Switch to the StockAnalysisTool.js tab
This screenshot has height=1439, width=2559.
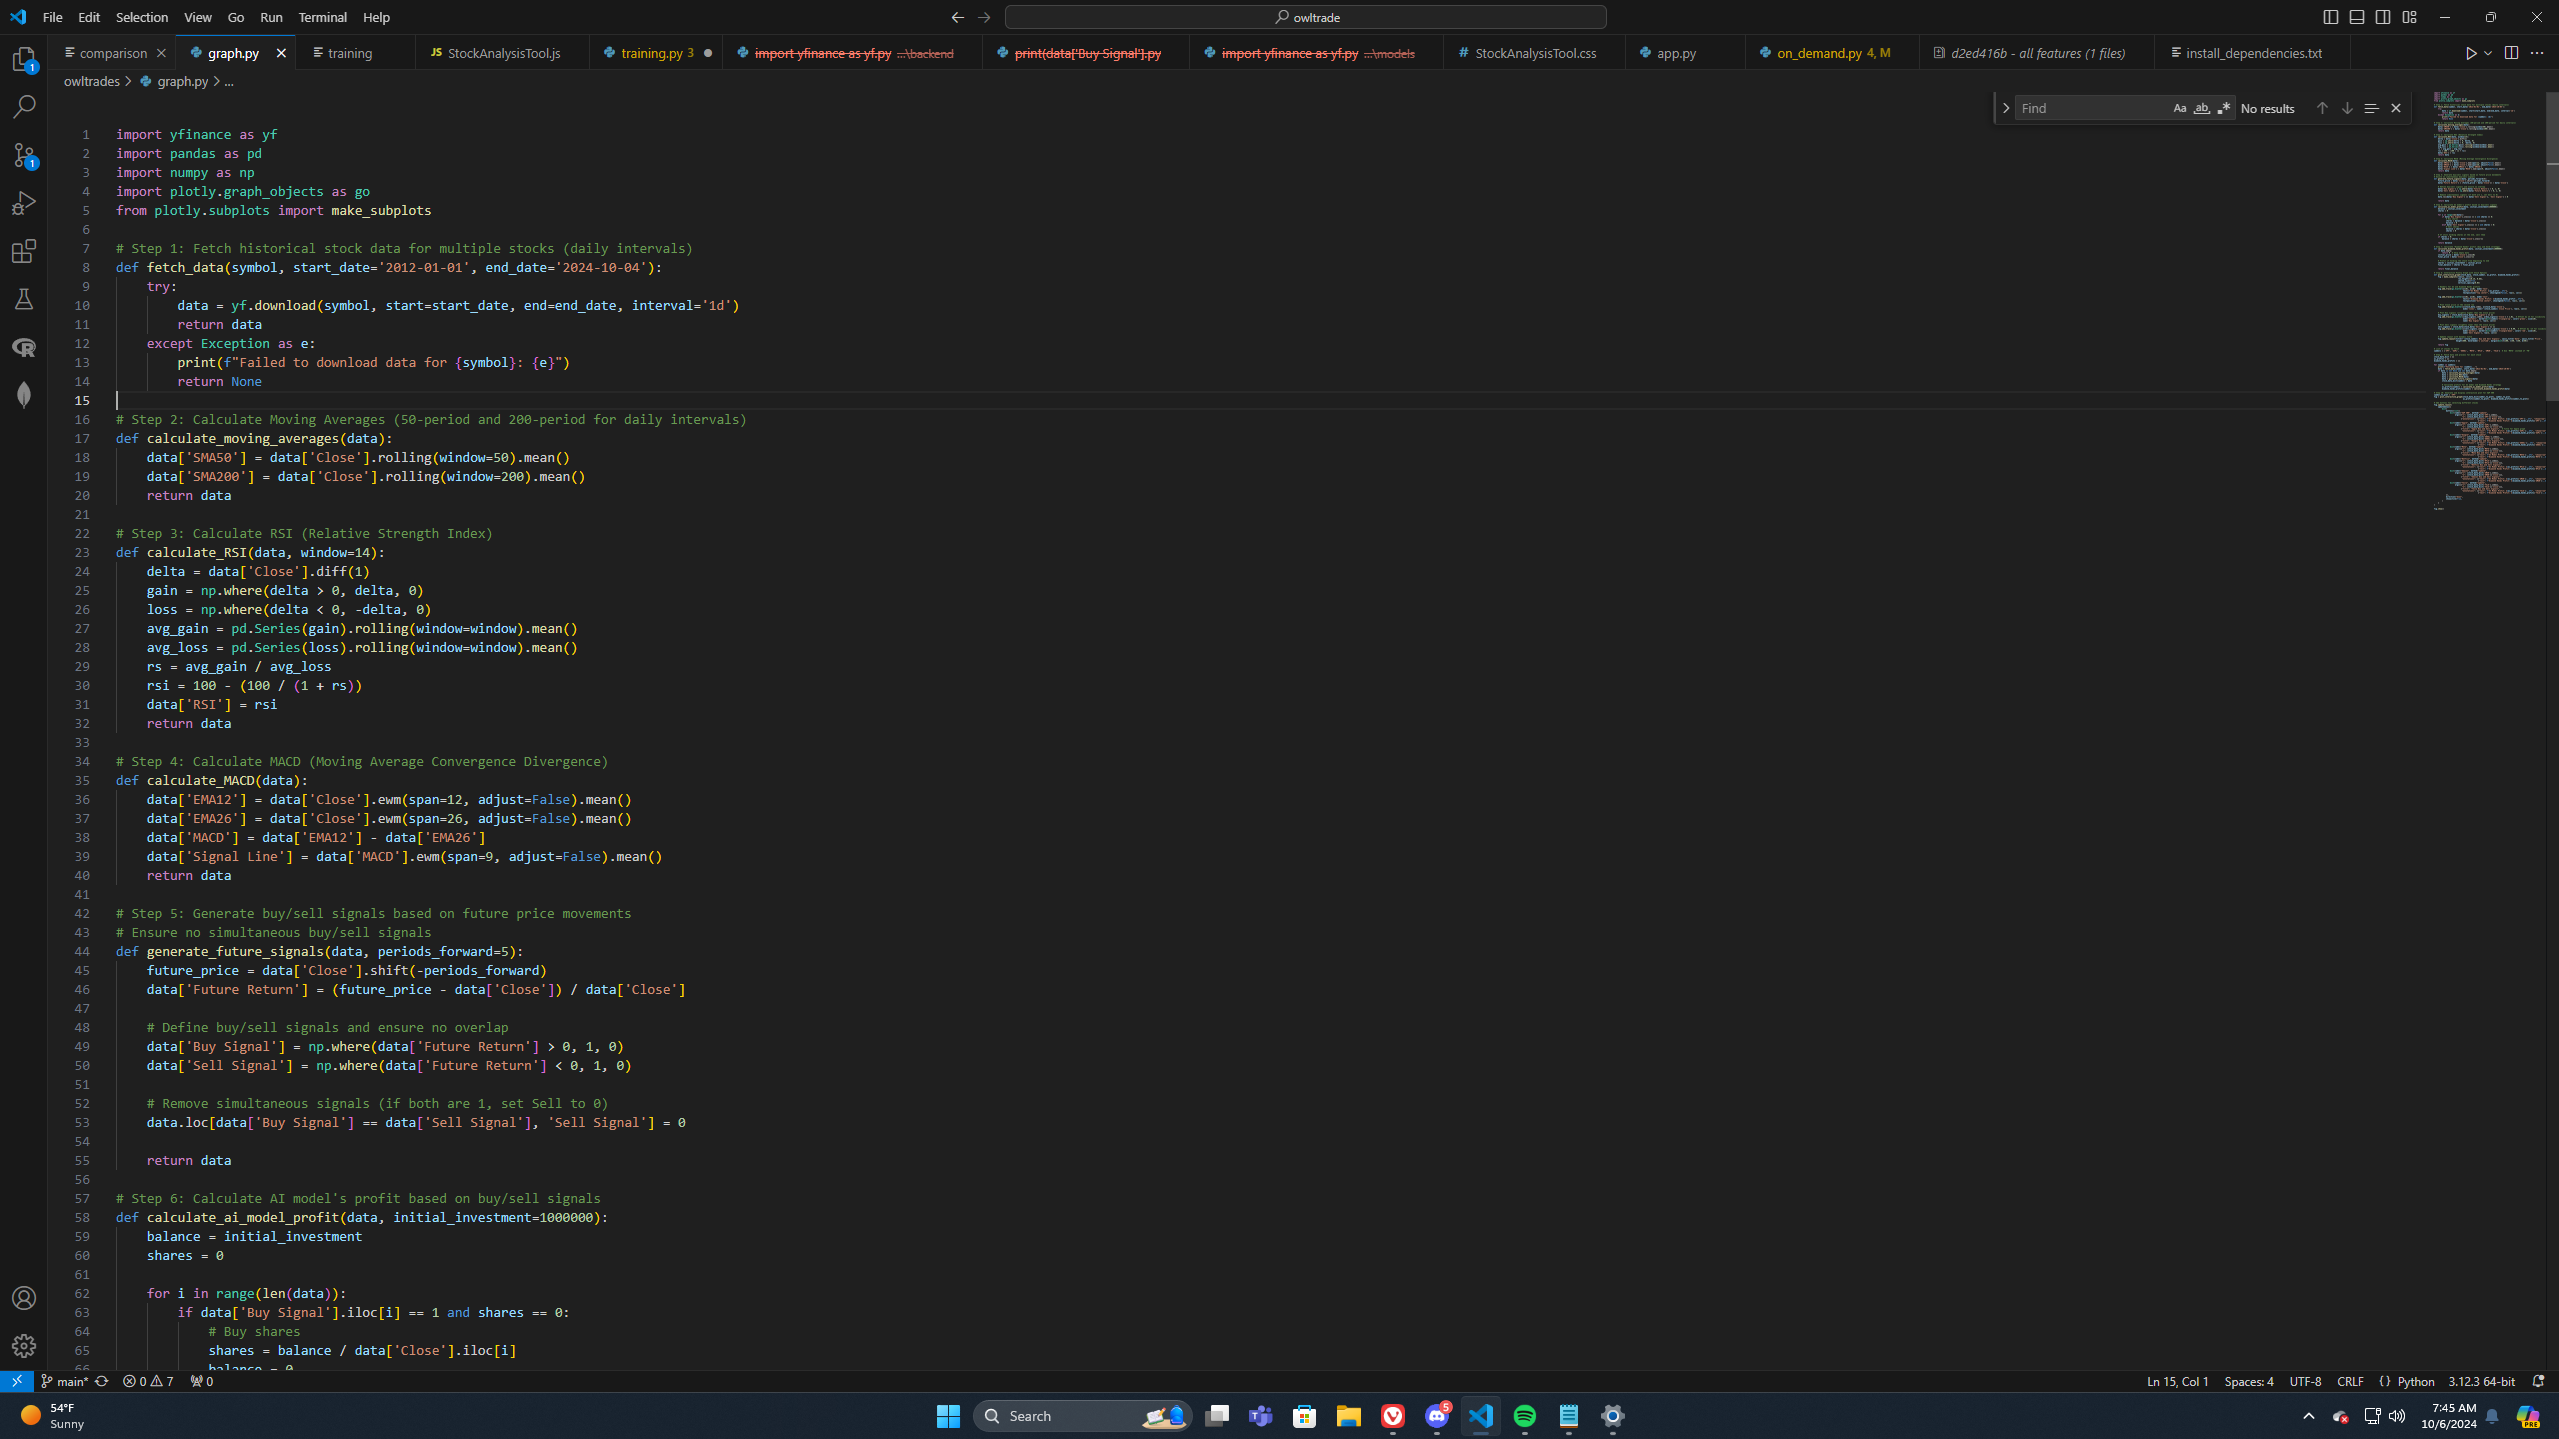coord(503,53)
